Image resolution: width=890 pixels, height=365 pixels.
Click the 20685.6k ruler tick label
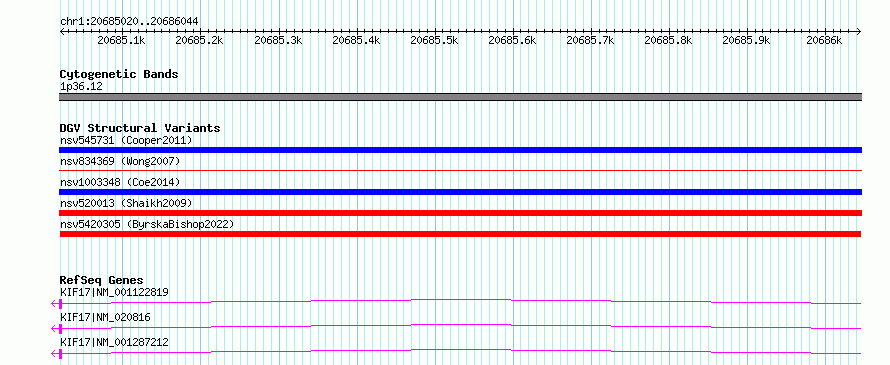(512, 40)
